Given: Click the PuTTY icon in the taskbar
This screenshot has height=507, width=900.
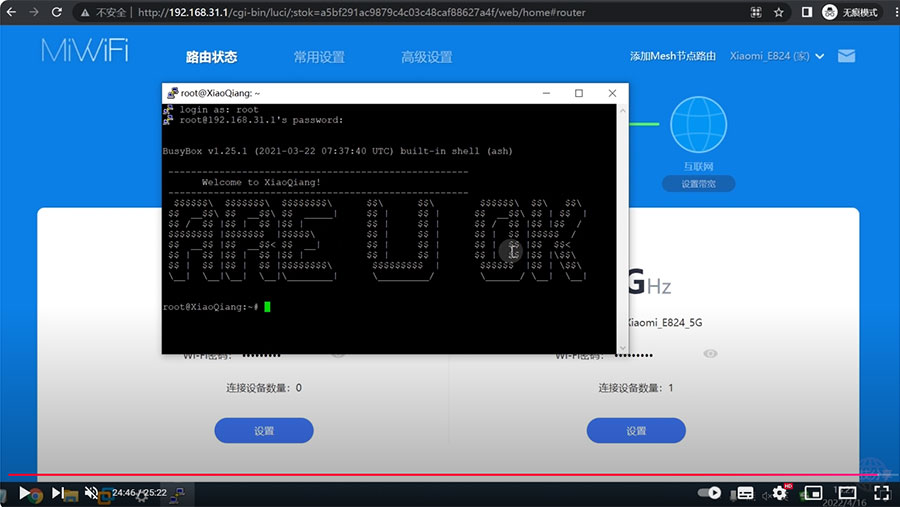Looking at the screenshot, I should [178, 494].
